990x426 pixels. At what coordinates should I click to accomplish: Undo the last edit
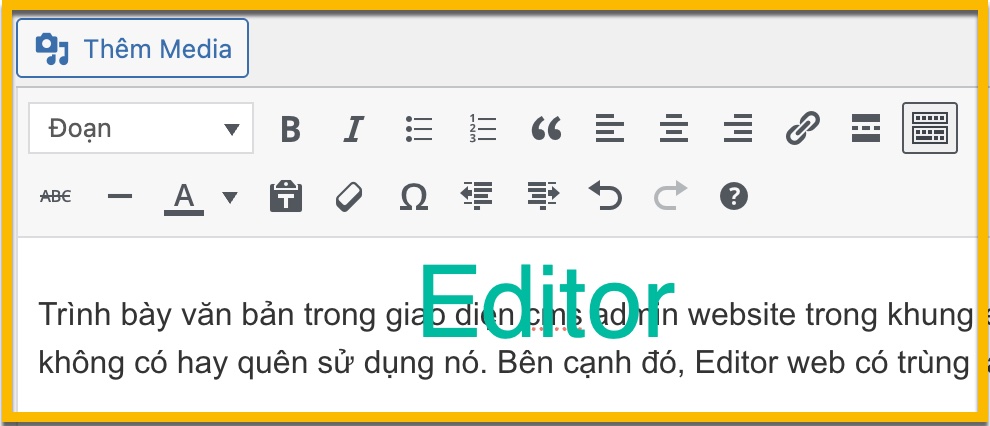[604, 197]
